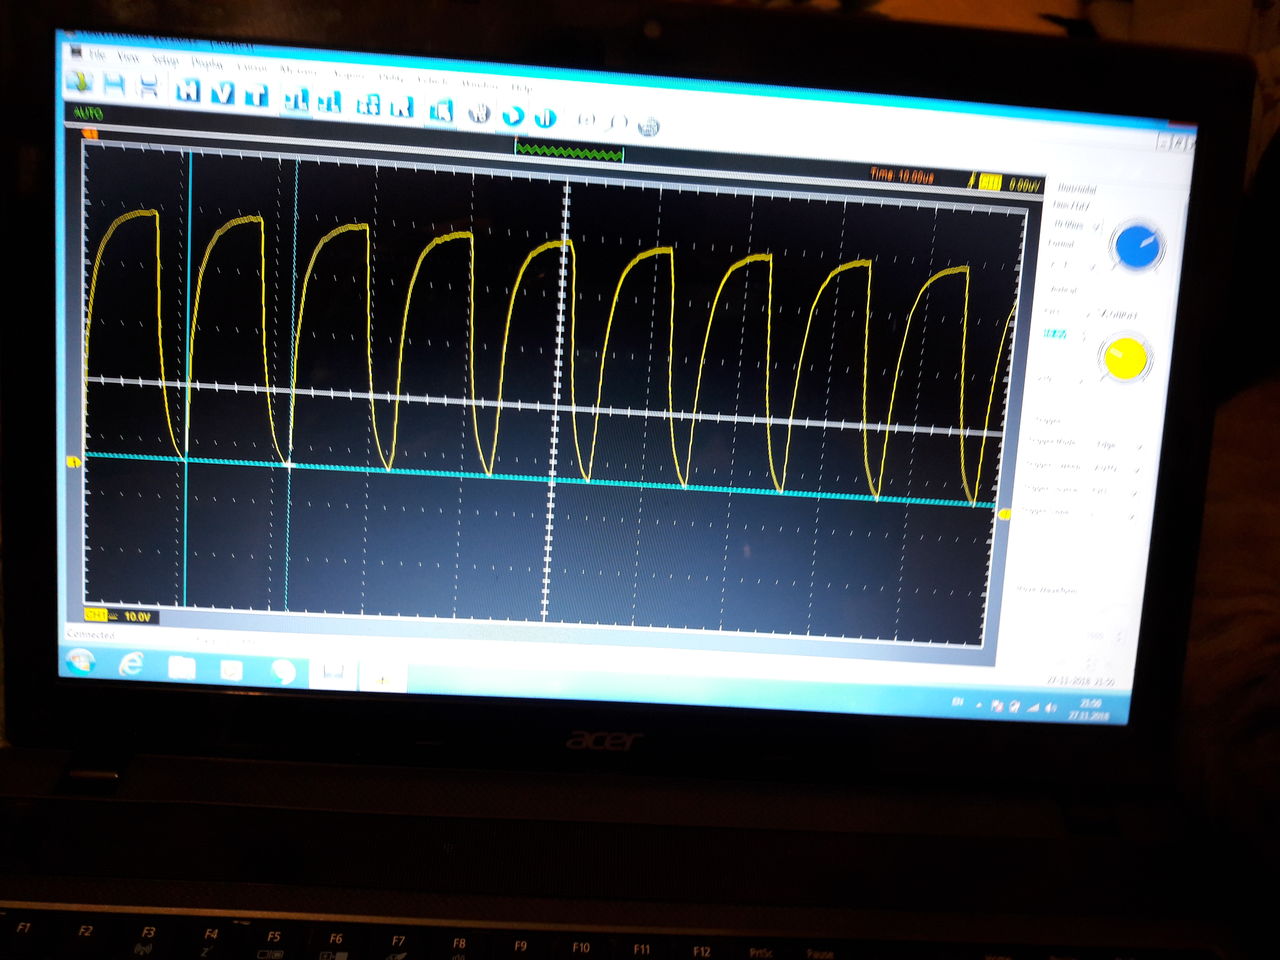Open the File menu
Screen dimensions: 1280x960
coord(97,54)
